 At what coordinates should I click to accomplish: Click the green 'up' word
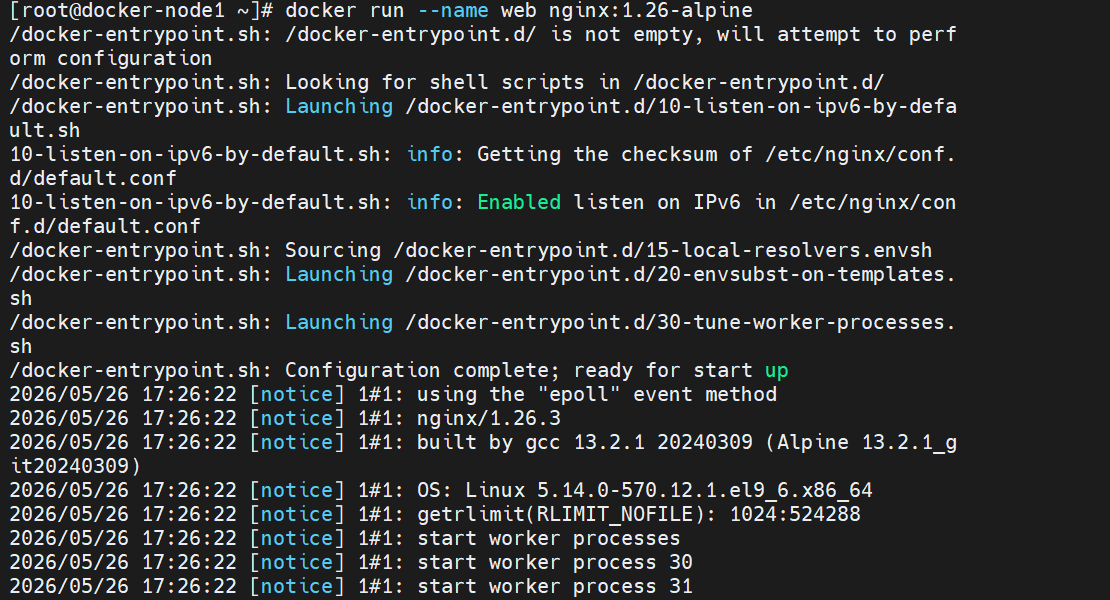pos(777,371)
